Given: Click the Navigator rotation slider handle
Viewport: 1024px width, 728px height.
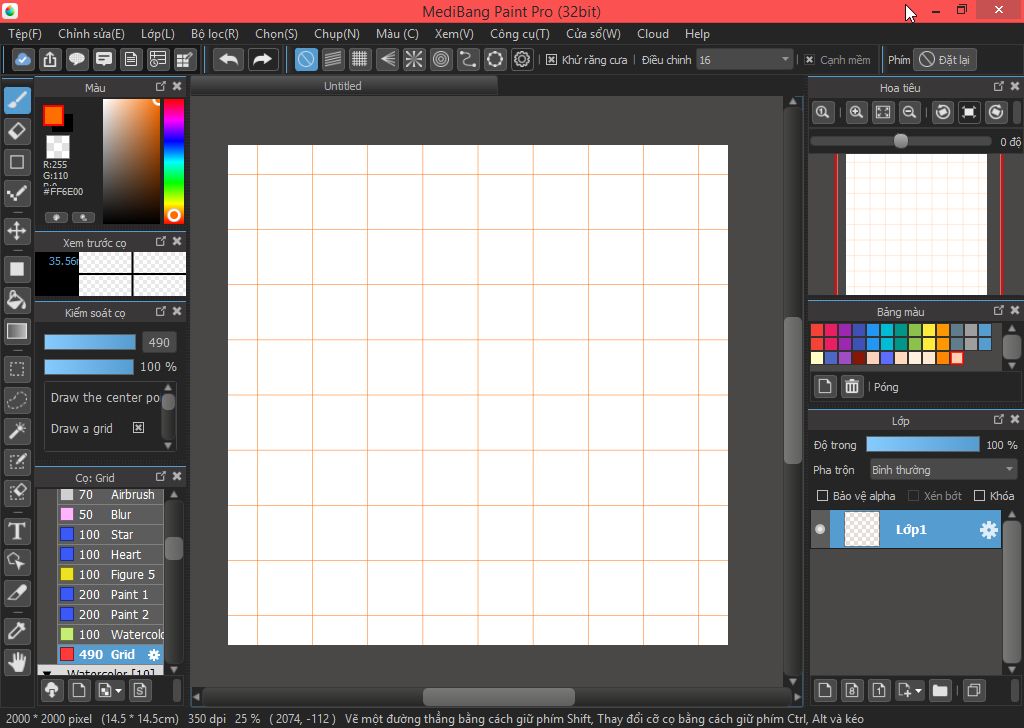Looking at the screenshot, I should [x=901, y=141].
